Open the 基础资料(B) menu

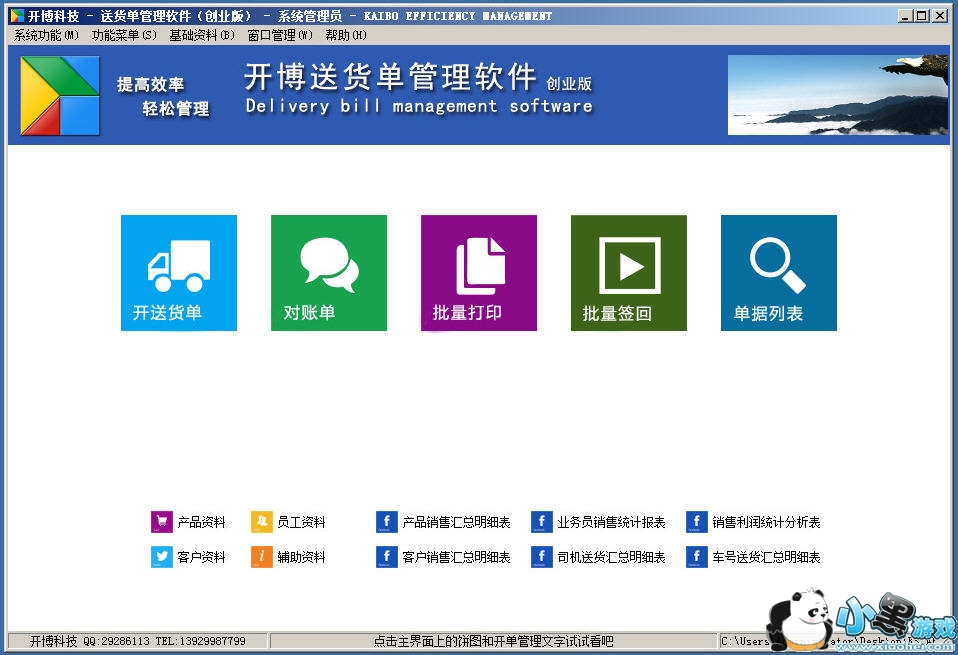pyautogui.click(x=202, y=35)
